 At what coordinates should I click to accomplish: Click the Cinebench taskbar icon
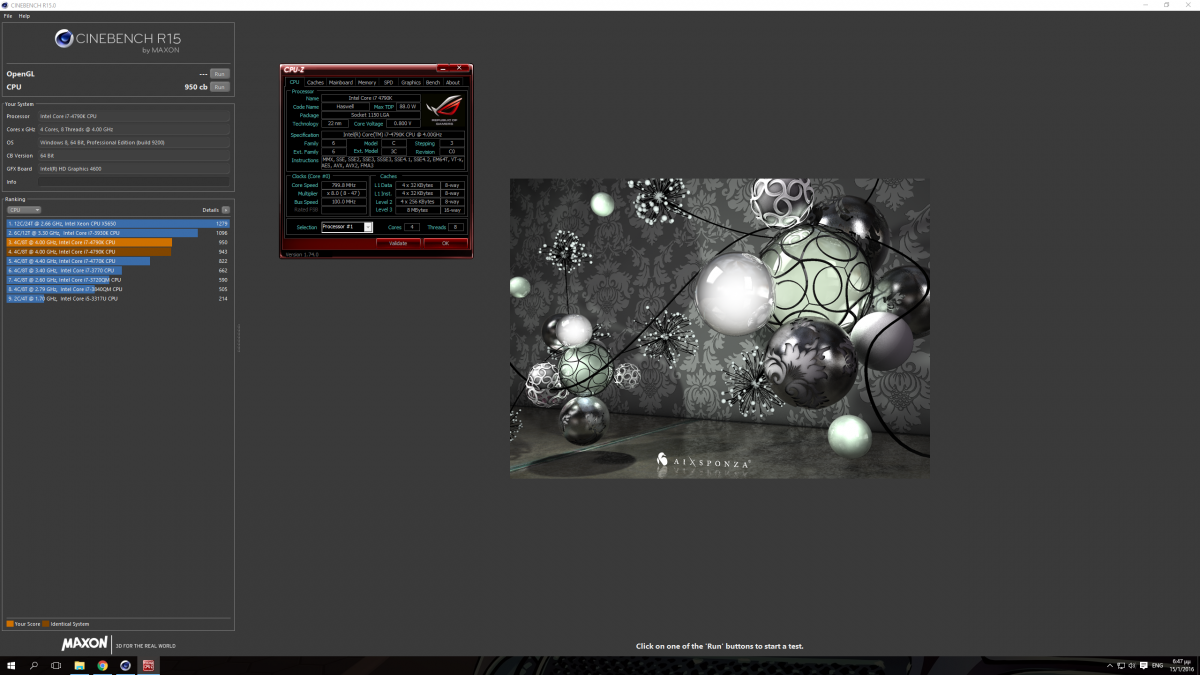point(126,665)
